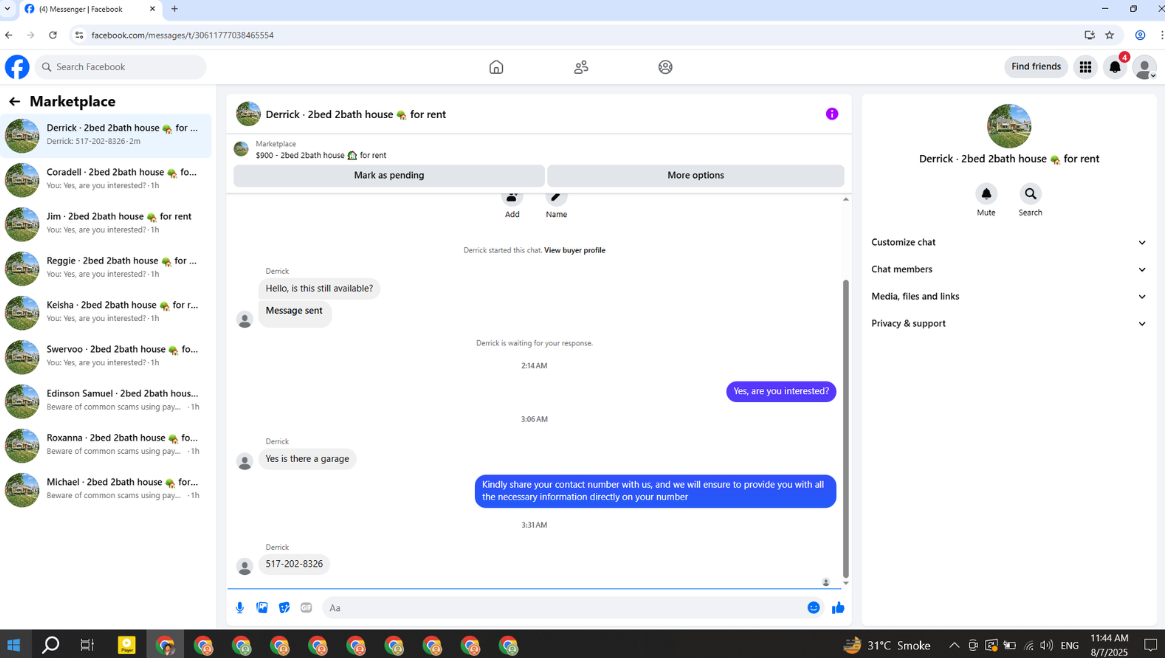Open Jim conversation in the list
Image resolution: width=1165 pixels, height=658 pixels.
(106, 224)
